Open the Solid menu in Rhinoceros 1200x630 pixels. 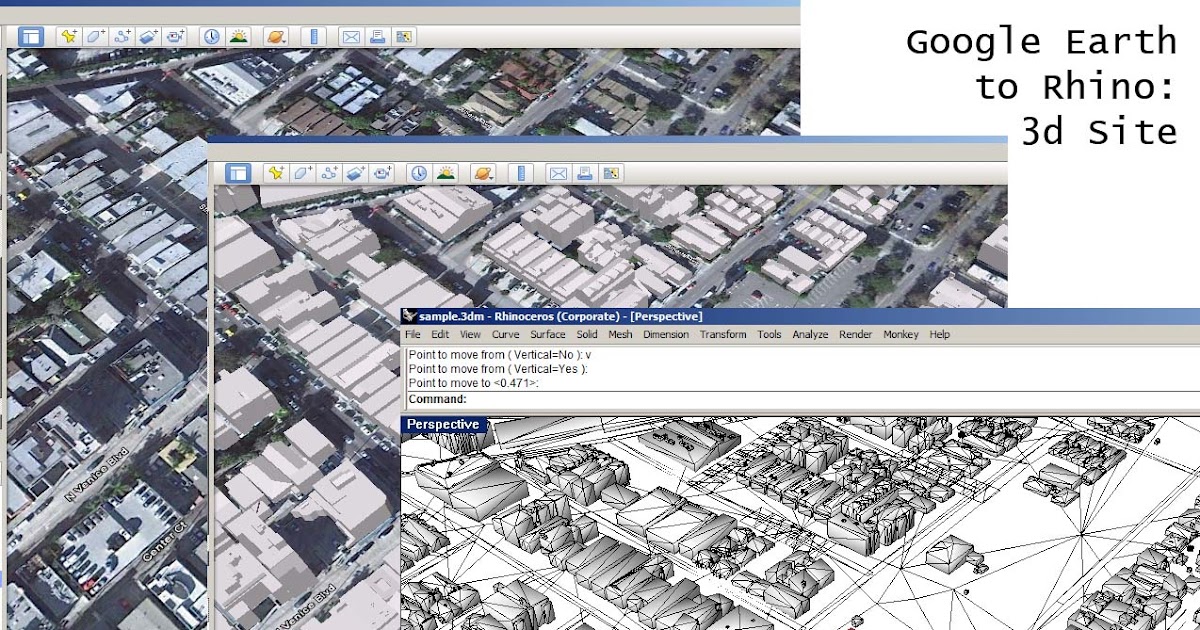click(x=587, y=335)
